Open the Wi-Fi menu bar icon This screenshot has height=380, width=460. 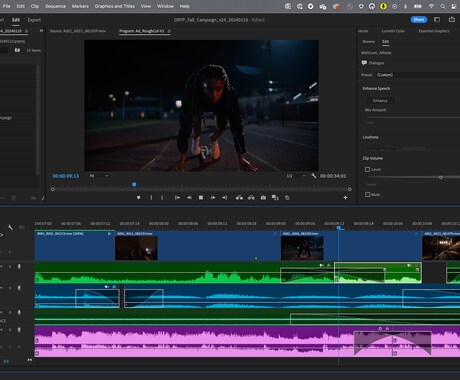431,6
